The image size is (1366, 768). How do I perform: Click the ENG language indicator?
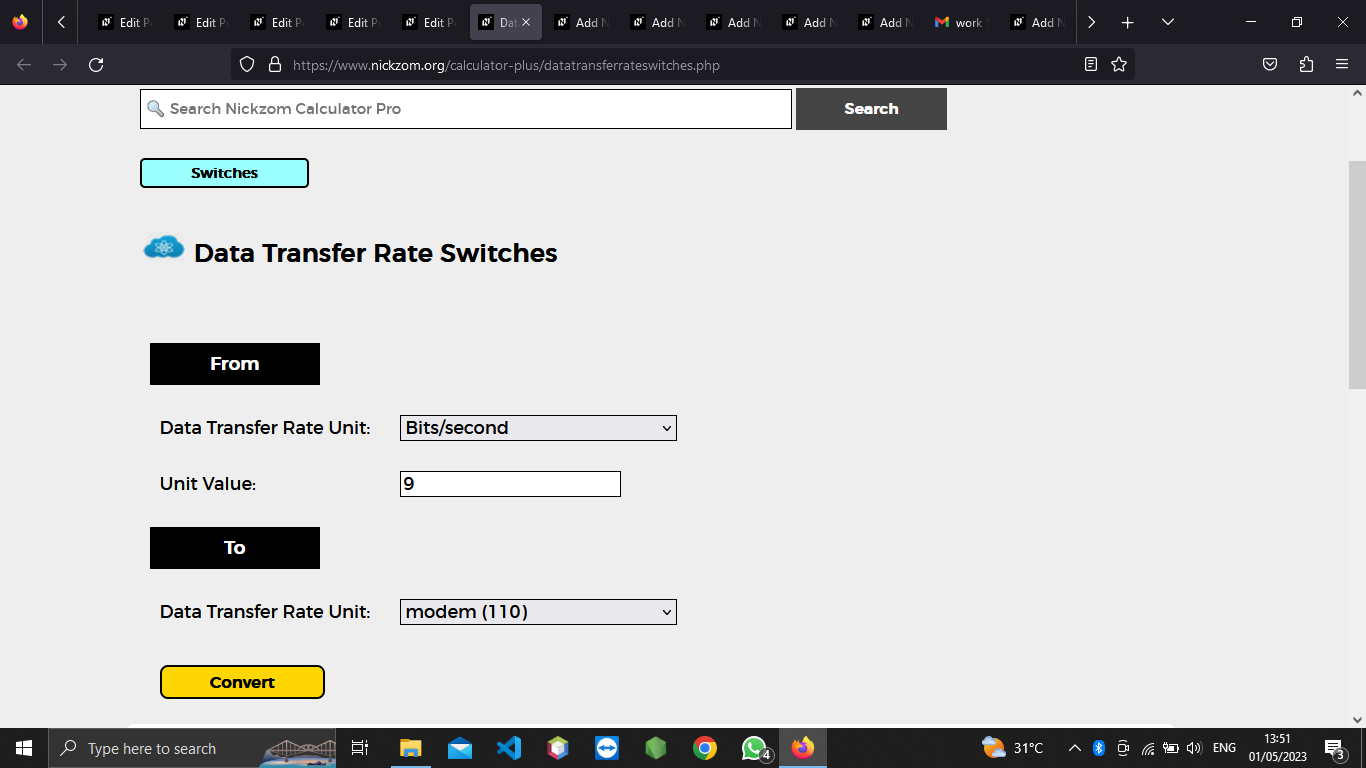pos(1224,748)
